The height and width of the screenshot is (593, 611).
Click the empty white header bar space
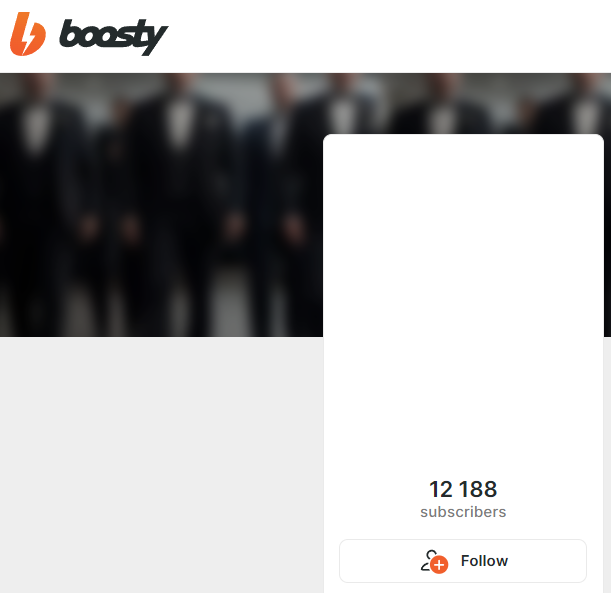(390, 36)
